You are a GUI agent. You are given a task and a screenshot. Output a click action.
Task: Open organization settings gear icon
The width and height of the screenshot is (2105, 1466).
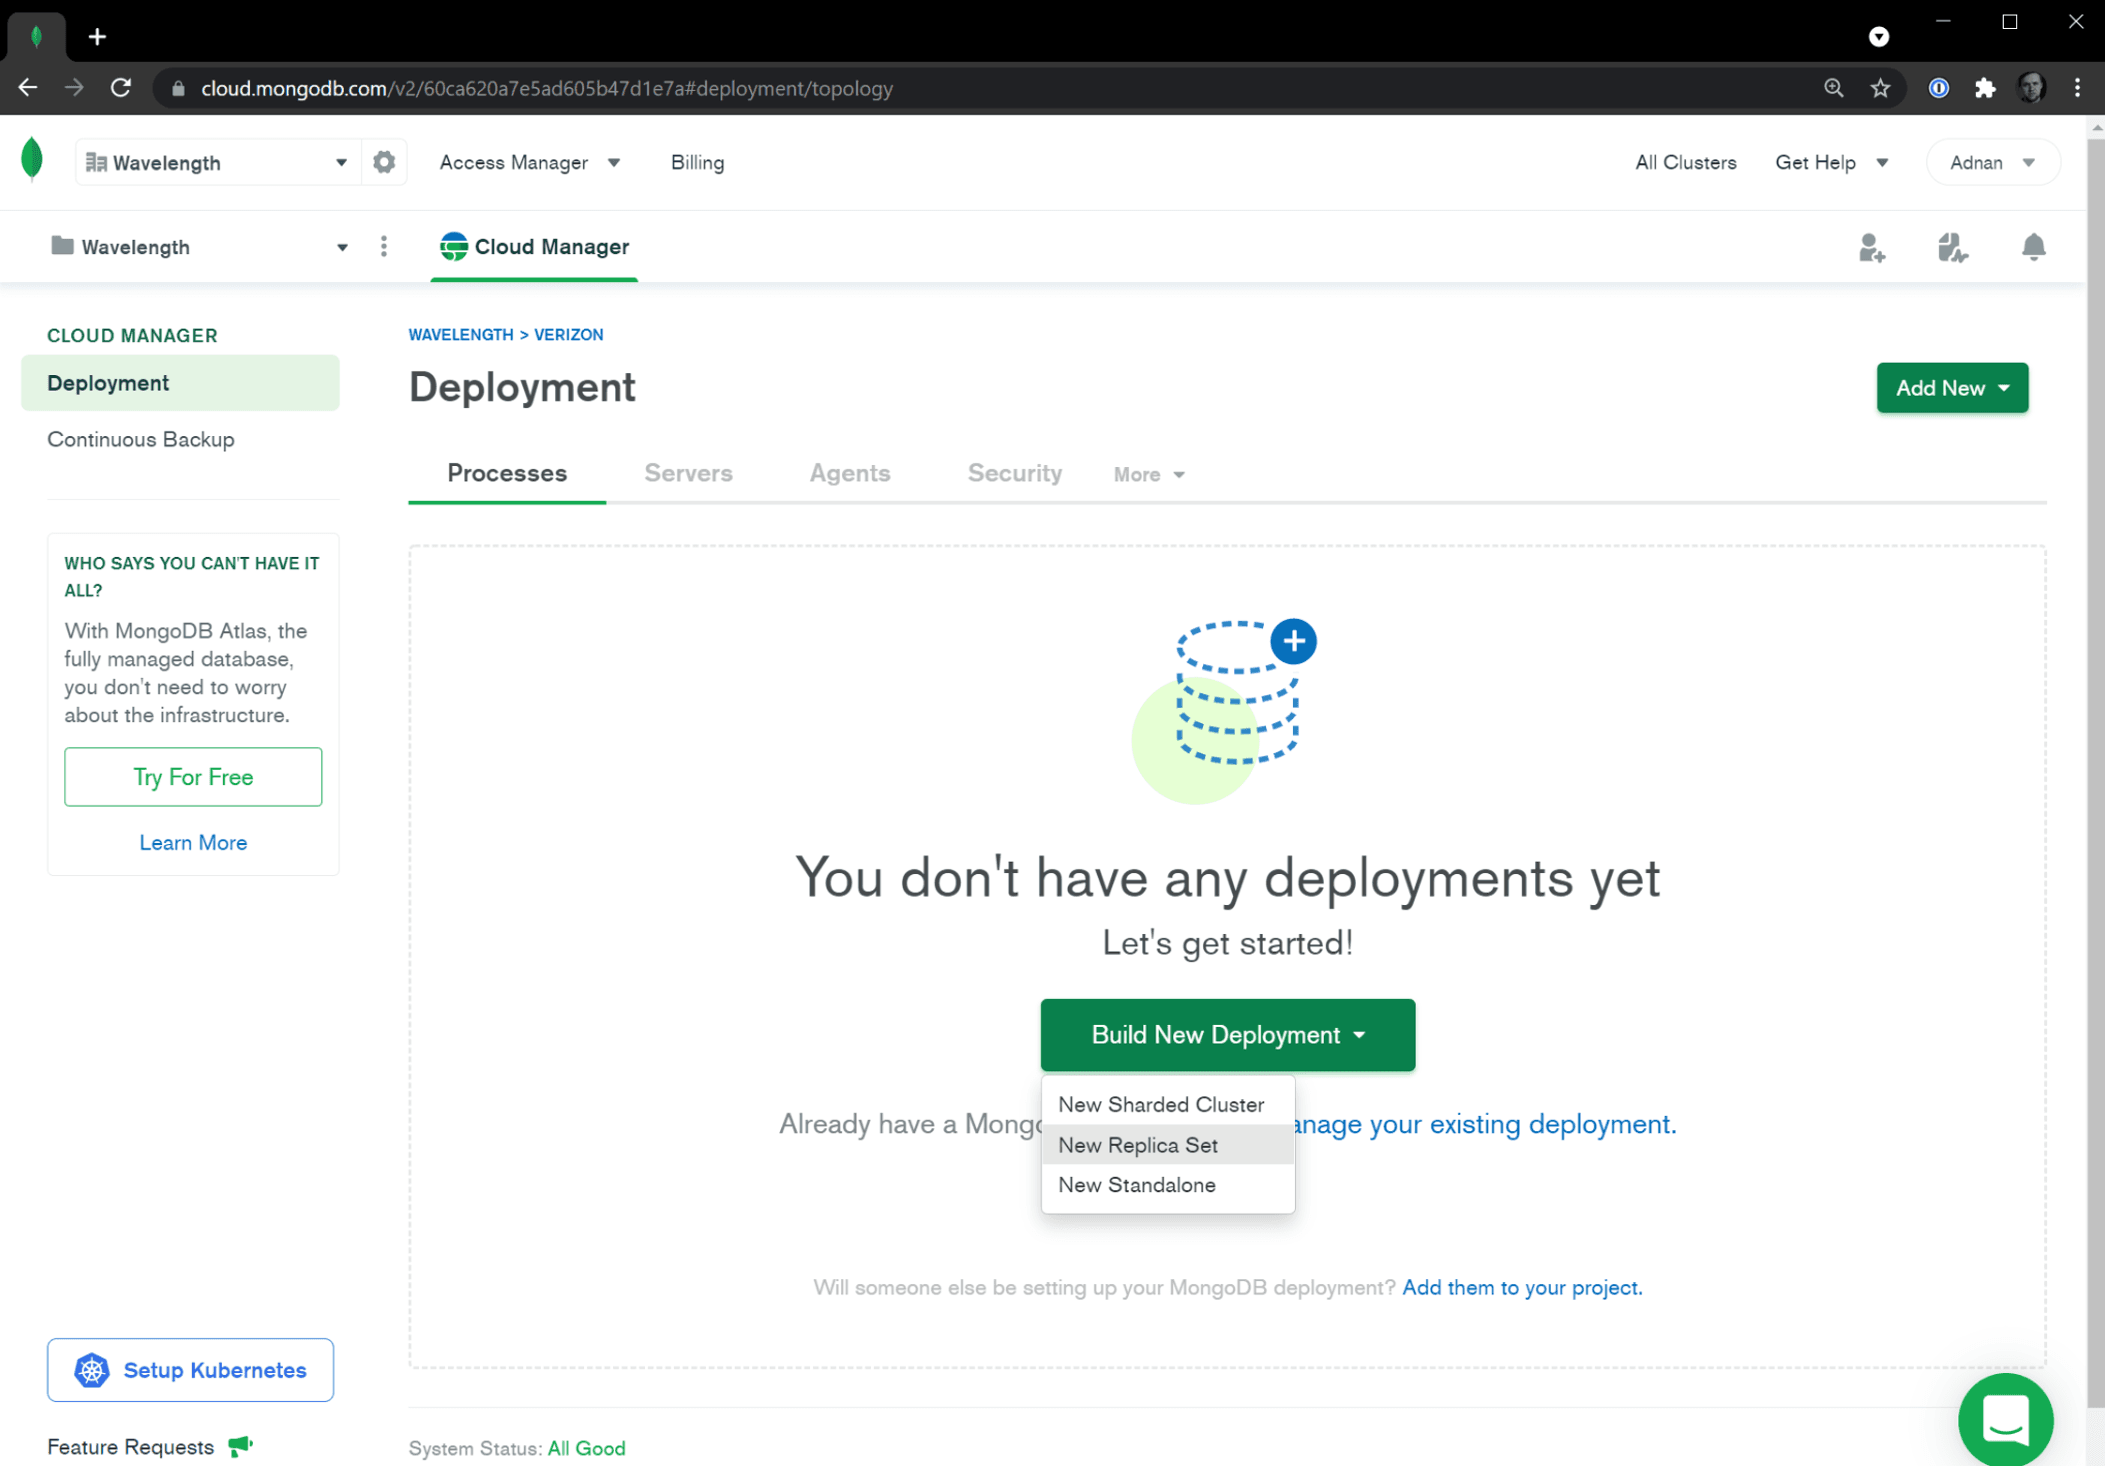click(x=384, y=162)
